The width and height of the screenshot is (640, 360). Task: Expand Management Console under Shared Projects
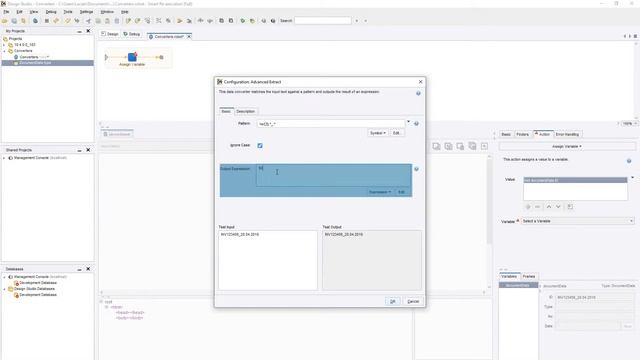click(x=4, y=158)
